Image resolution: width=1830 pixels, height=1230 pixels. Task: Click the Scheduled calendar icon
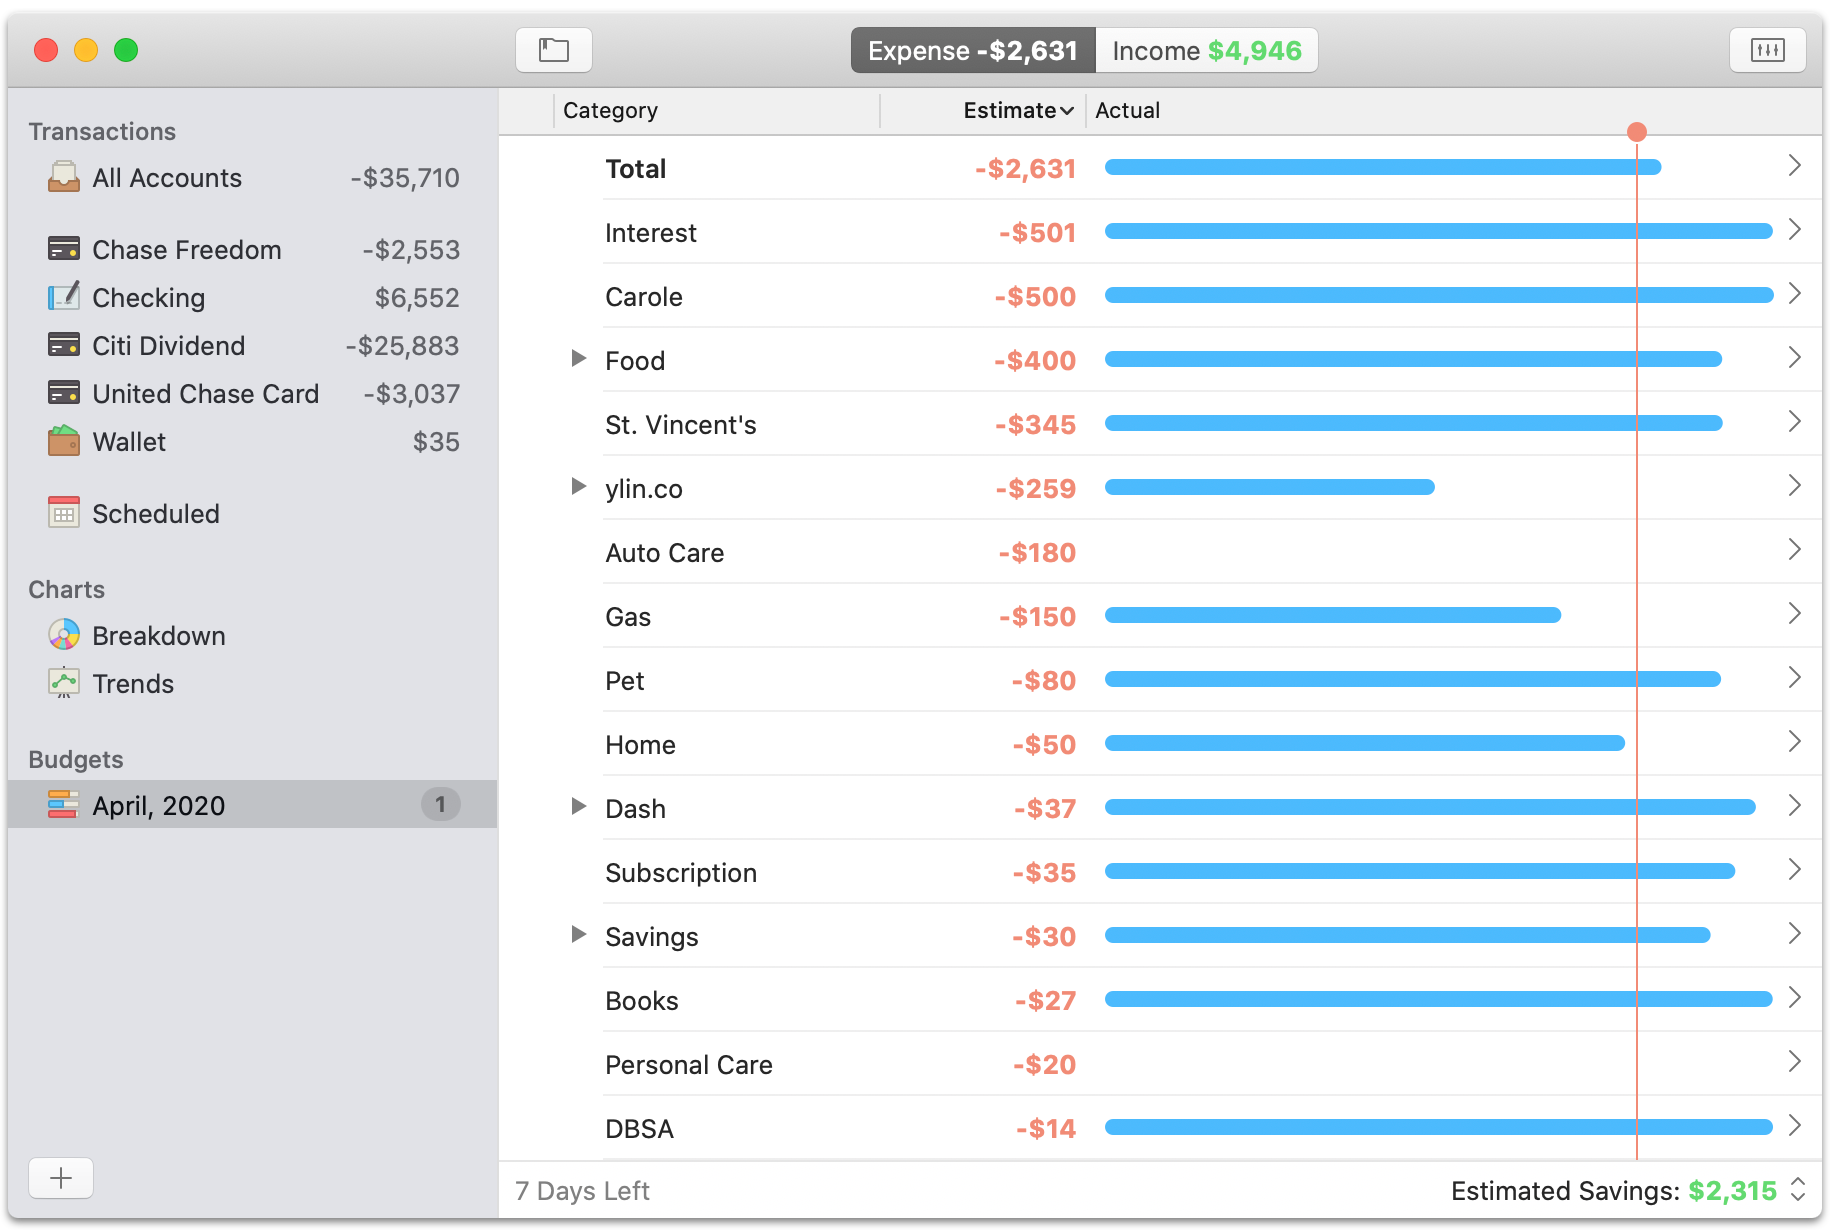64,513
